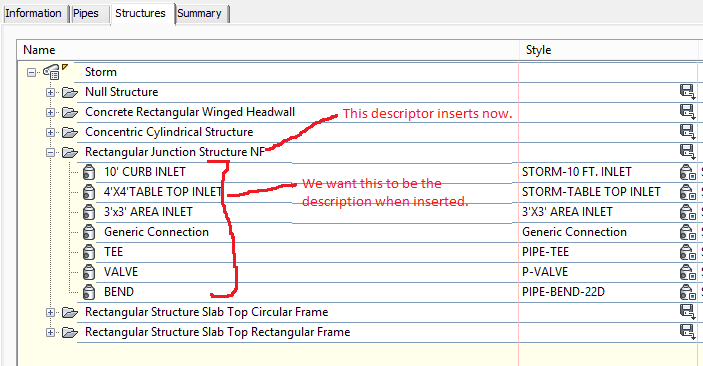This screenshot has width=703, height=366.
Task: Click the 4'X4' TABLE TOP INLET structure icon
Action: click(x=89, y=192)
